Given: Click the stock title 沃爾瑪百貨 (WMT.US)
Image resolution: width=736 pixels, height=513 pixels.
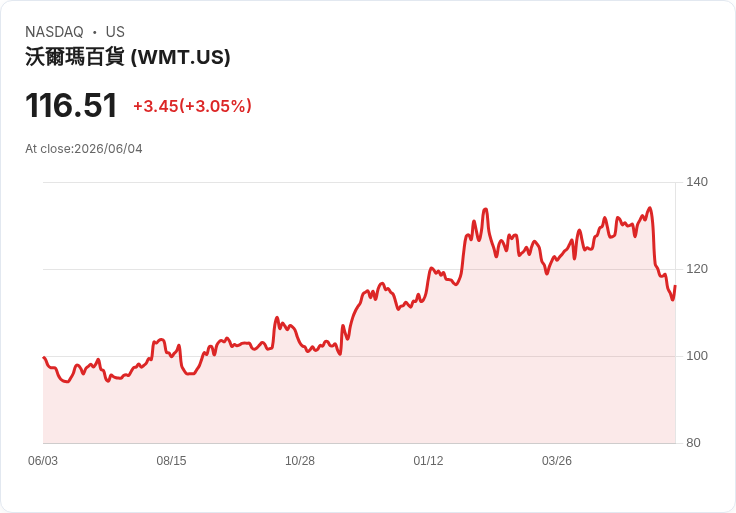Looking at the screenshot, I should coord(128,57).
